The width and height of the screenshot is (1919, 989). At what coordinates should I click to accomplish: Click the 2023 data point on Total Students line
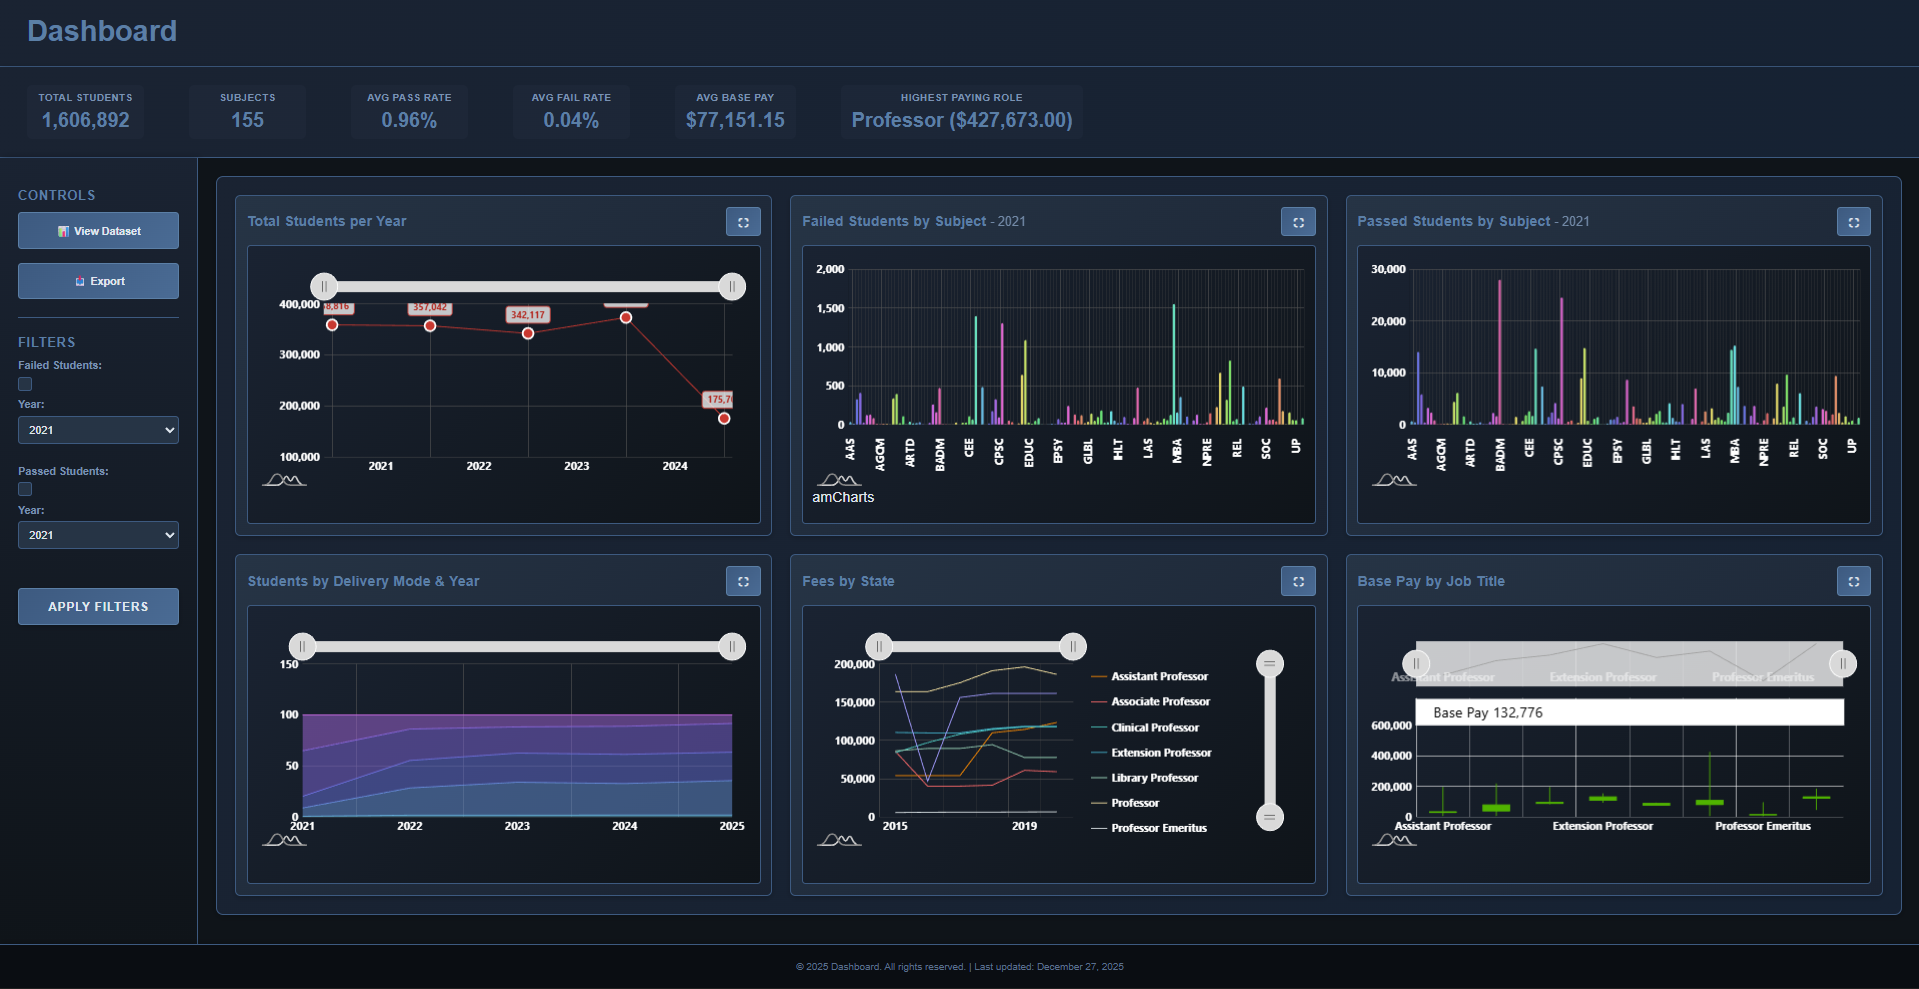coord(528,333)
